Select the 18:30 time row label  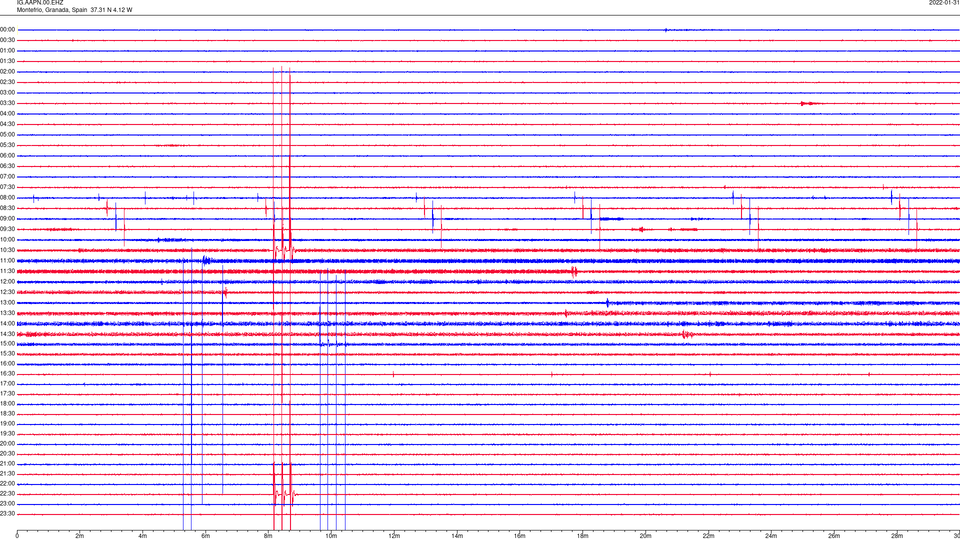(x=7, y=414)
